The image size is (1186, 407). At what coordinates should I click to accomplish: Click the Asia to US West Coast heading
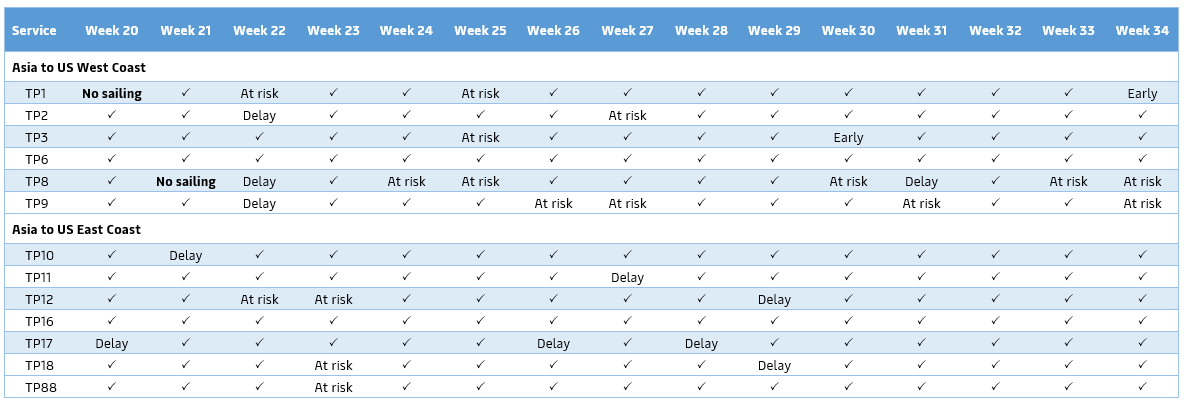79,68
